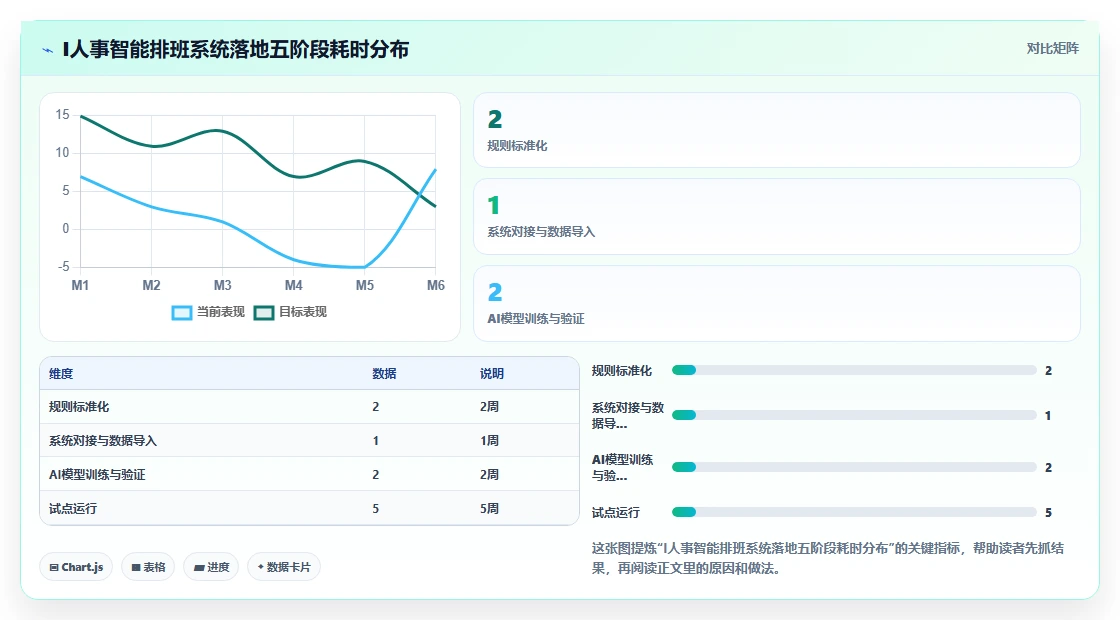
Task: Select the 进度 tag chip
Action: 211,567
